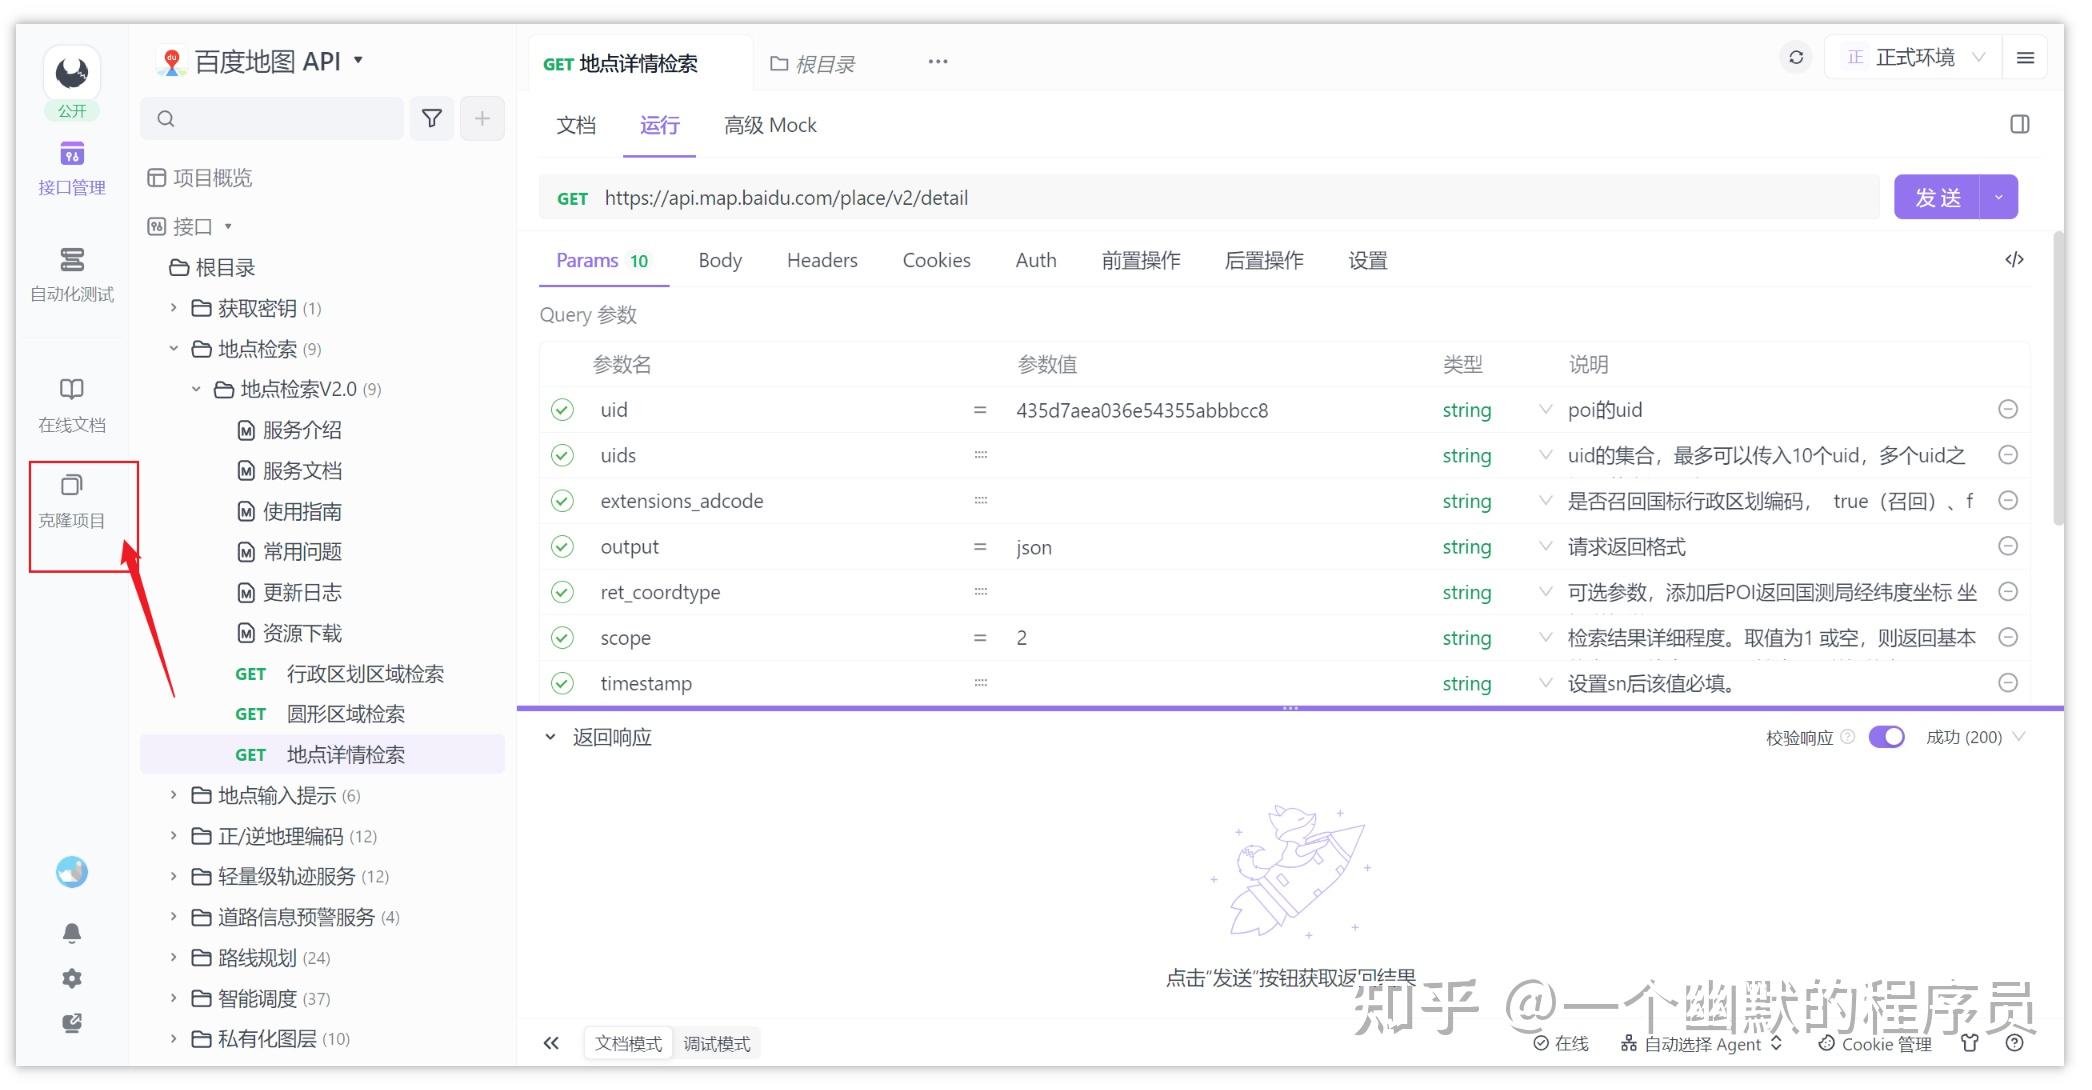Image resolution: width=2092 pixels, height=1090 pixels.
Task: Open the 在线文档 sidebar section
Action: click(71, 405)
